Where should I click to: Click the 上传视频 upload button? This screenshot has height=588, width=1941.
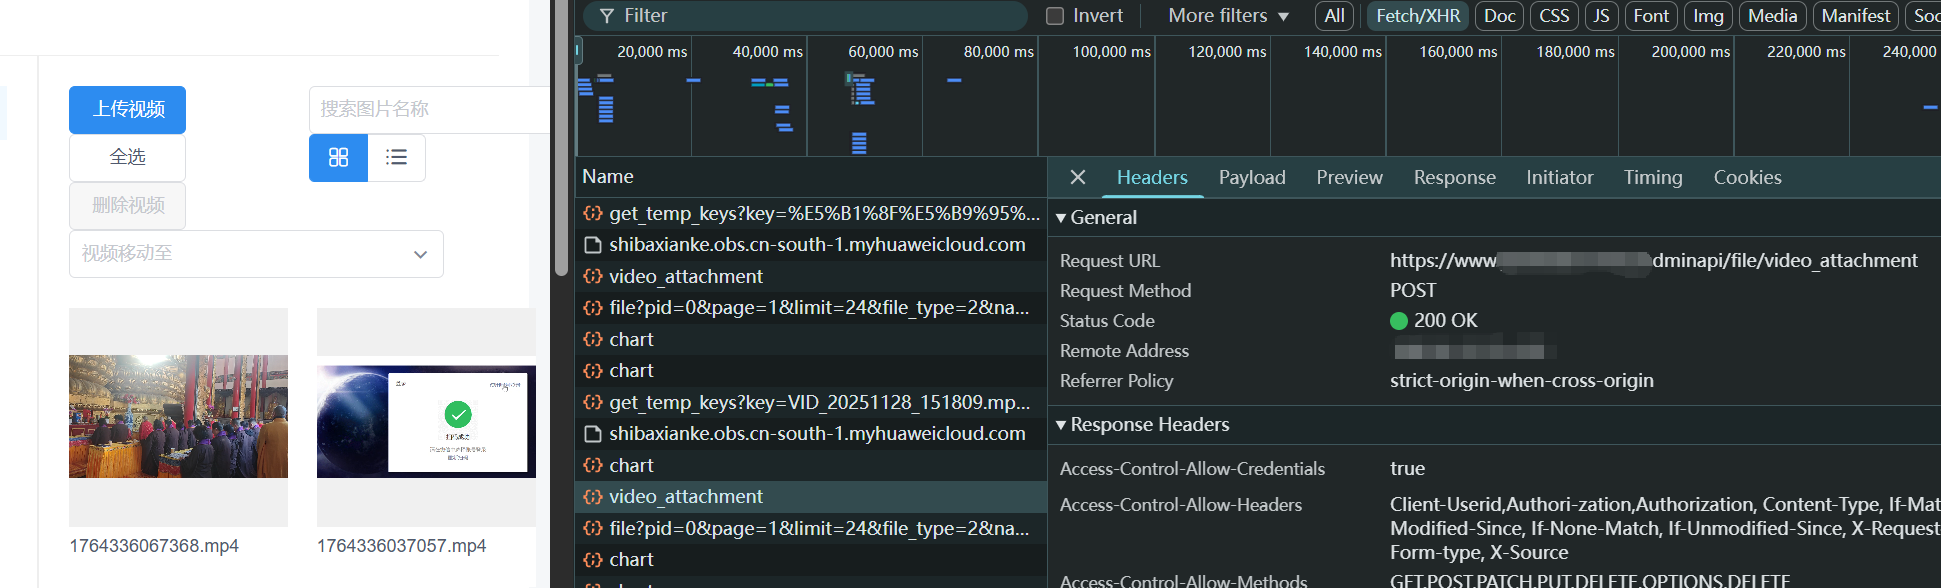coord(128,110)
